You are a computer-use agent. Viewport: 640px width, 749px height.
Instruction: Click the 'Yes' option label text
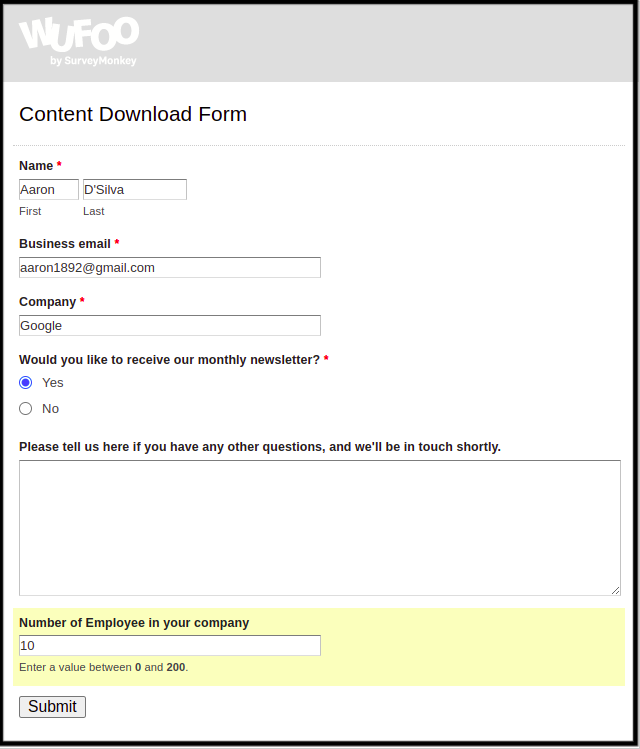[53, 383]
